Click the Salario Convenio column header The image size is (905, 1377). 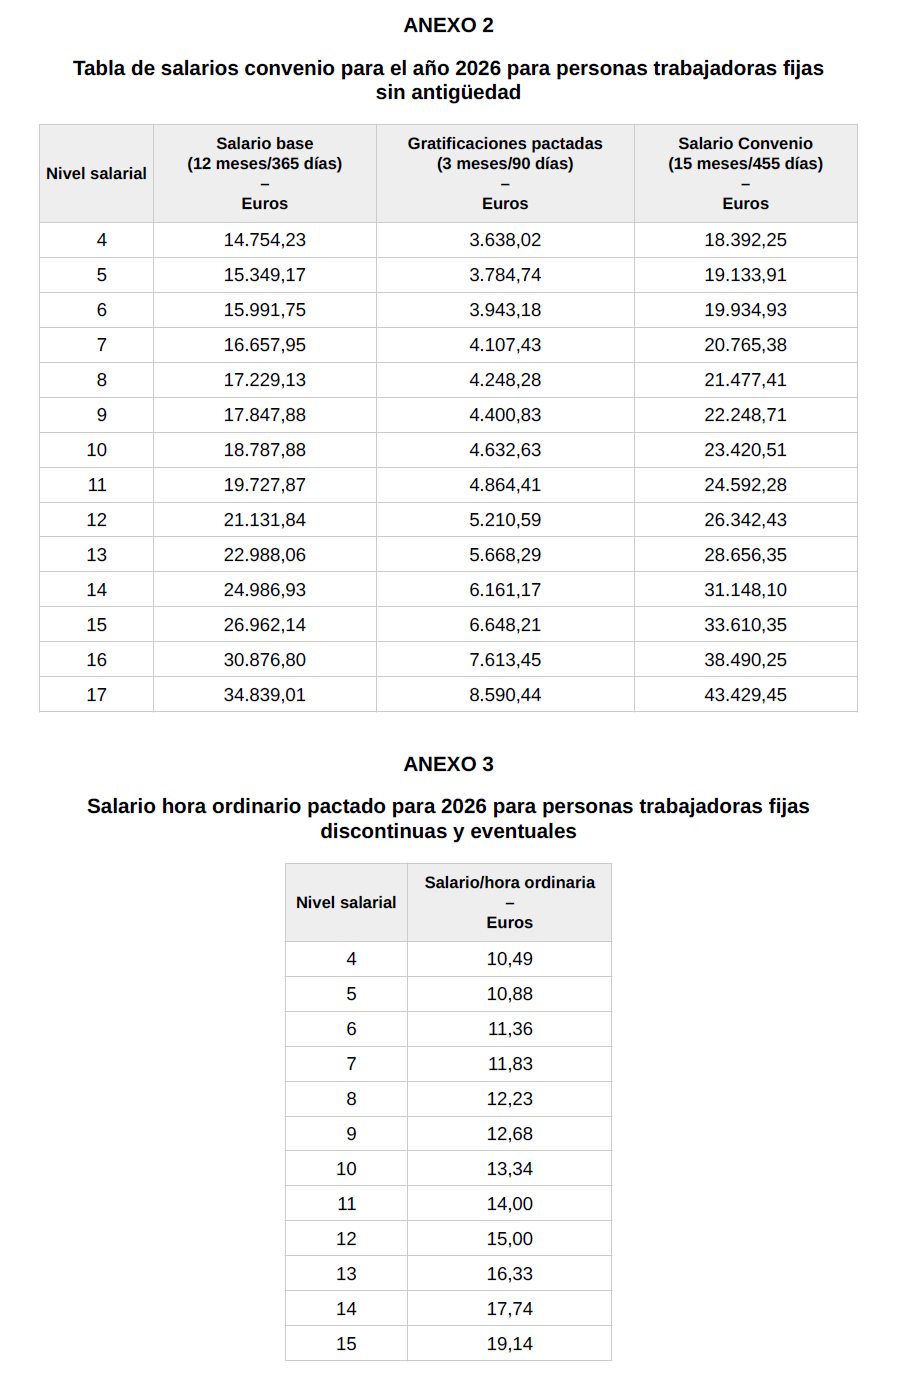(x=745, y=173)
